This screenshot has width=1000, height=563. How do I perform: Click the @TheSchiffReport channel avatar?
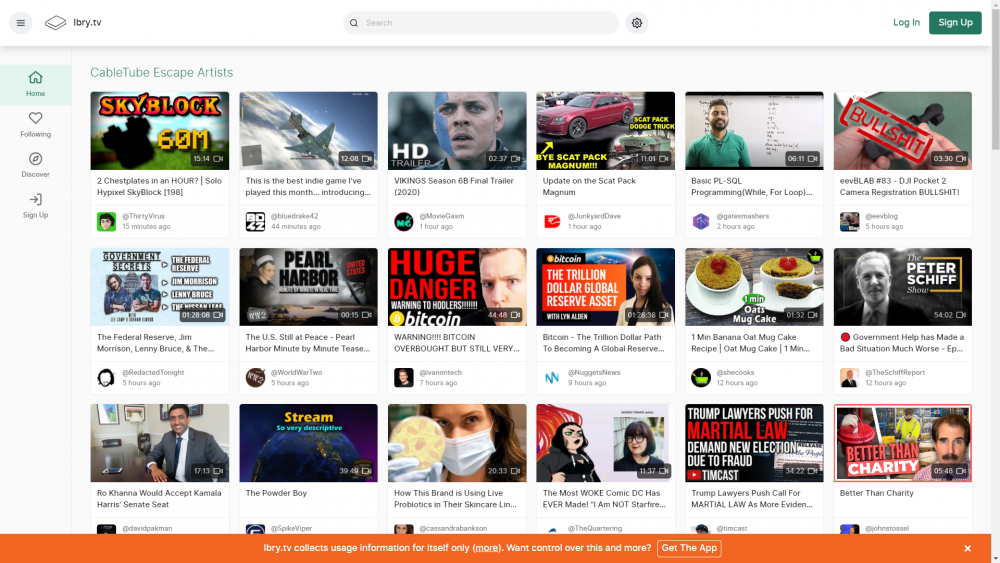pyautogui.click(x=849, y=377)
